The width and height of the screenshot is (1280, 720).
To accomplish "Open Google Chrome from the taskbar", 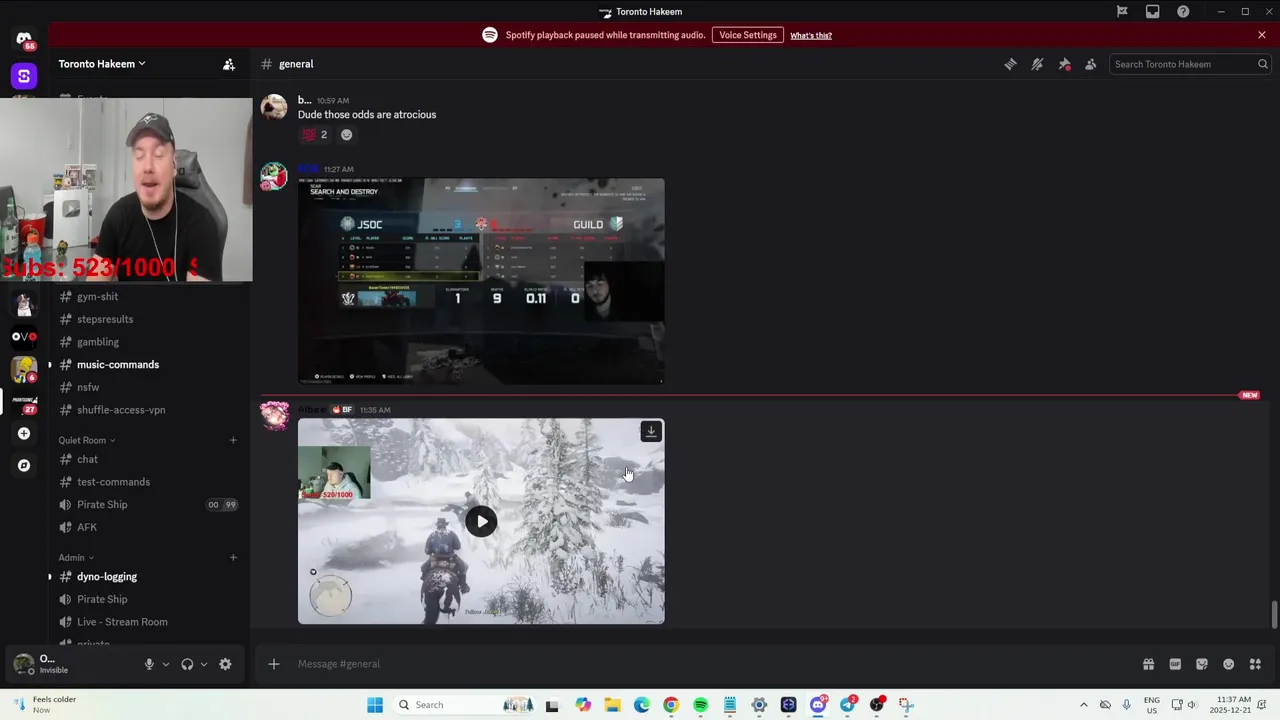I will [671, 705].
